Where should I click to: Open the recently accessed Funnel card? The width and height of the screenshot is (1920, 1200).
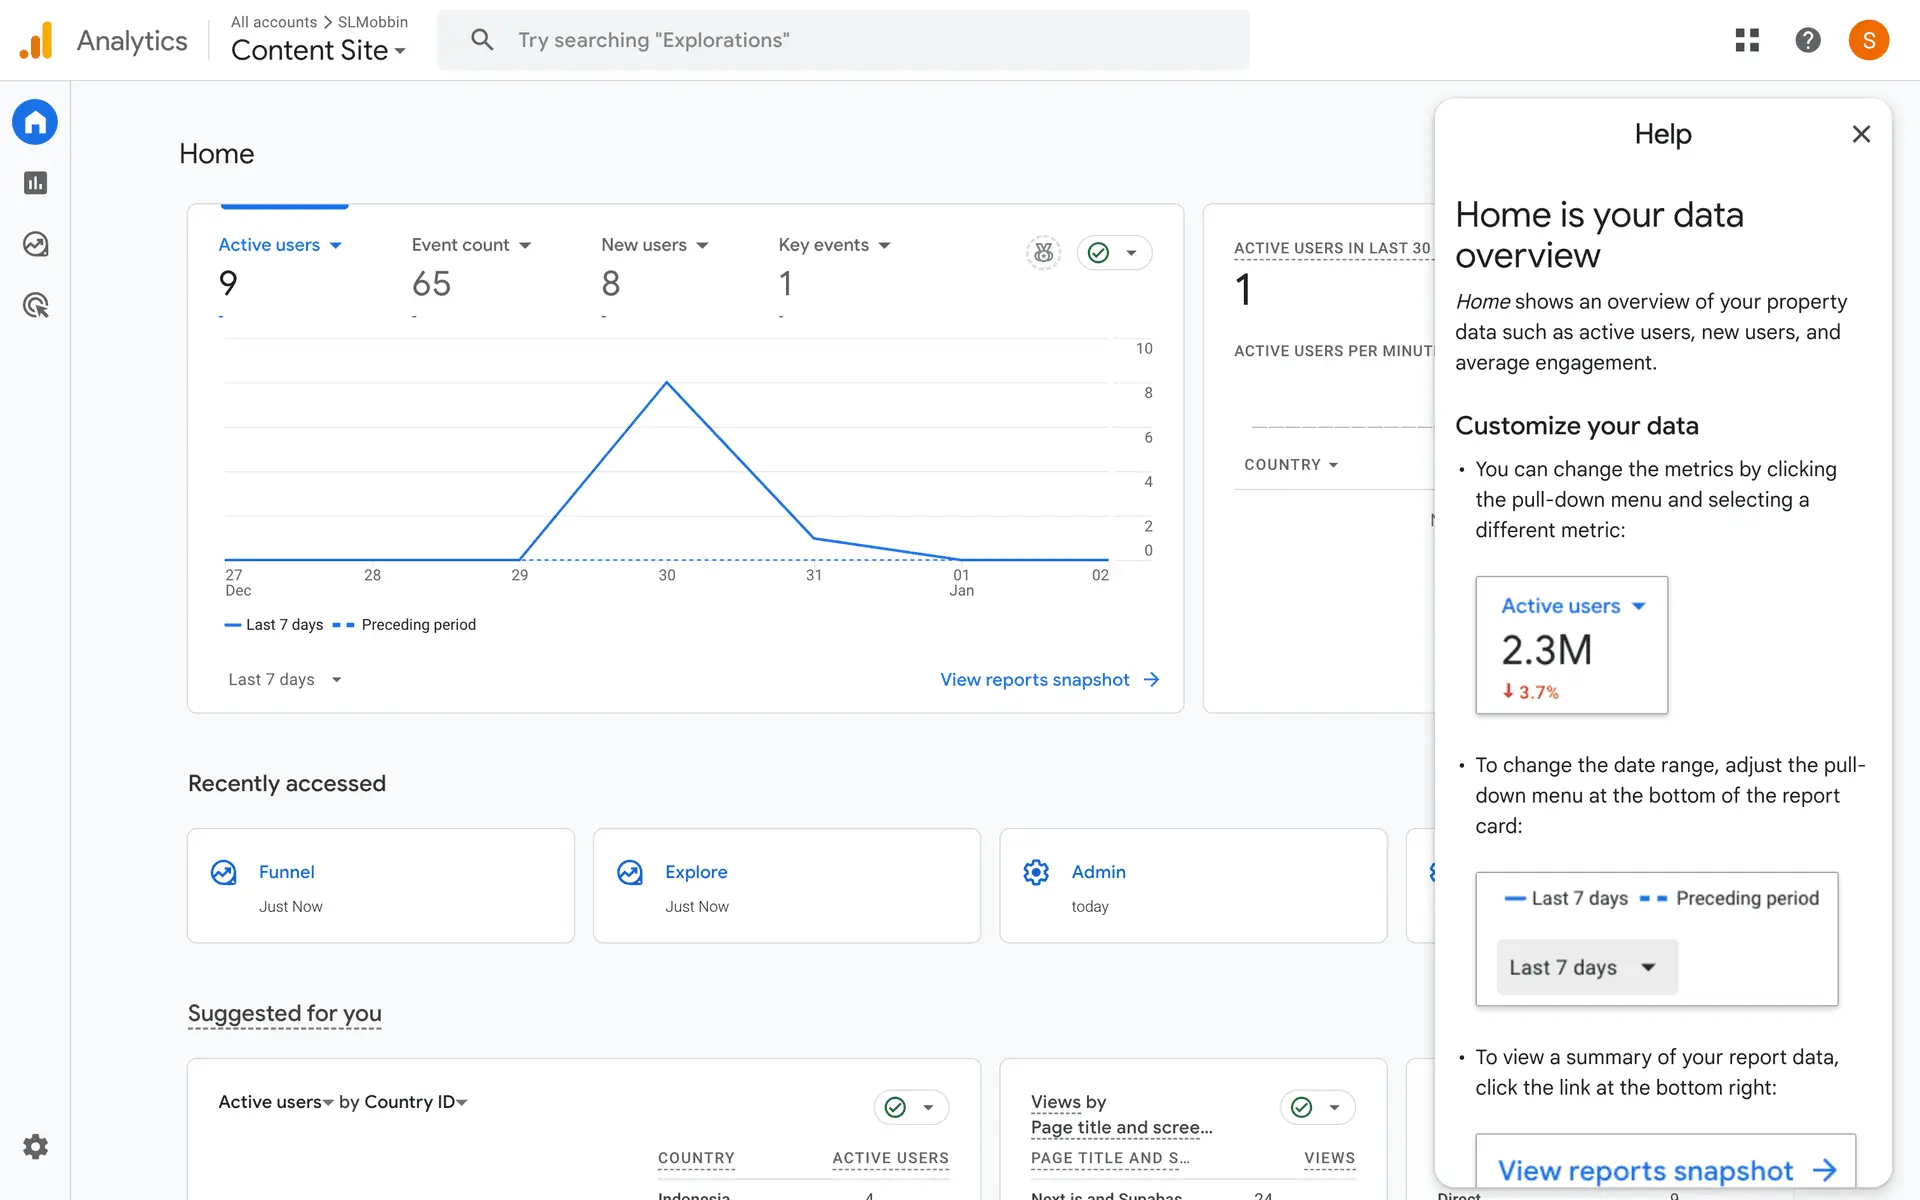380,885
